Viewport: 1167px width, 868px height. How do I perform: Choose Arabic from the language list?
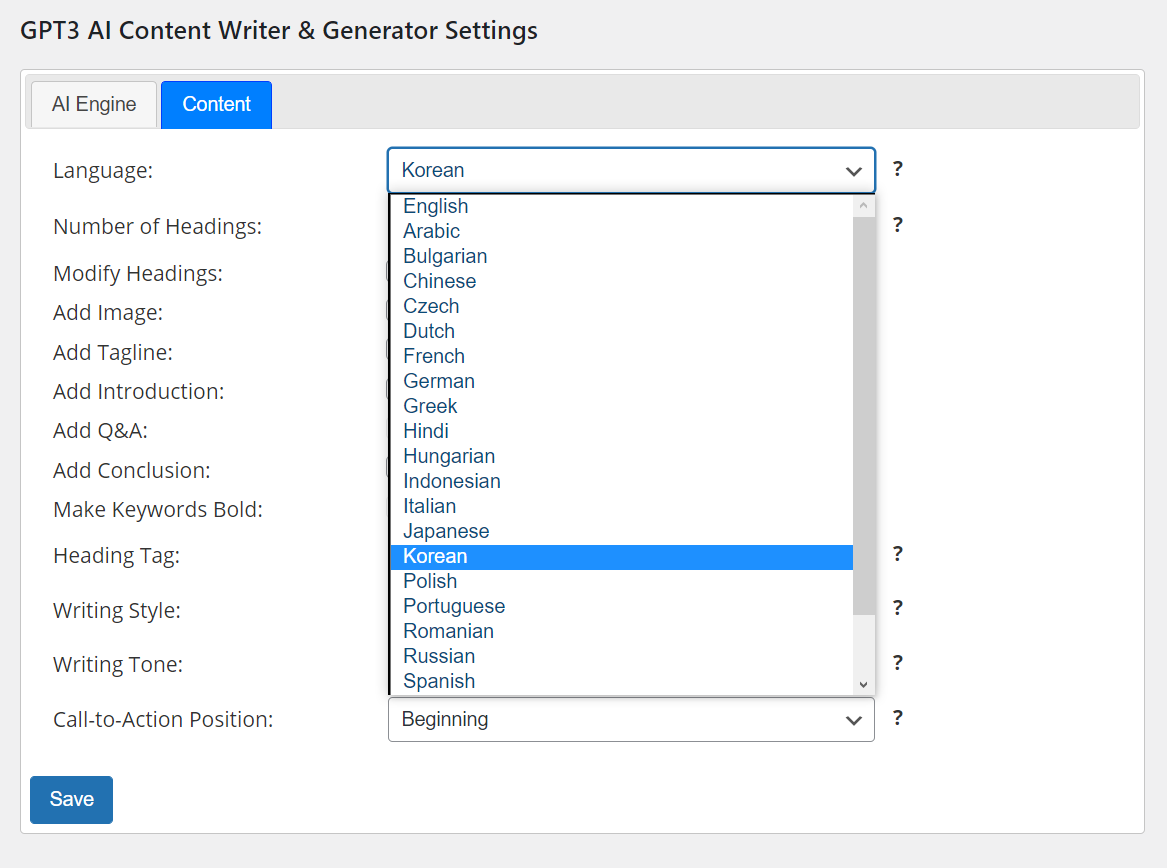(x=621, y=232)
